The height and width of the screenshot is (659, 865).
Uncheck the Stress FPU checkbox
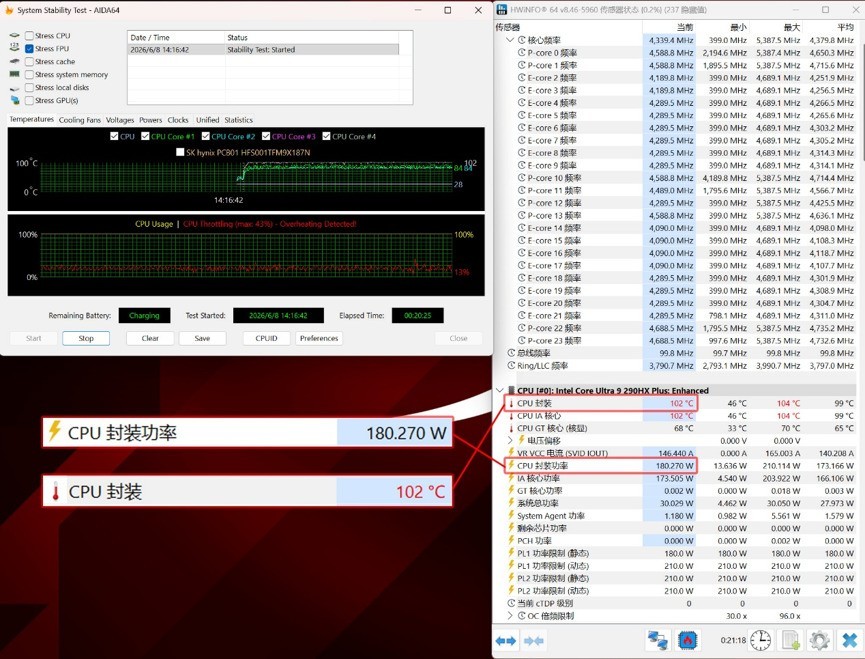[29, 49]
